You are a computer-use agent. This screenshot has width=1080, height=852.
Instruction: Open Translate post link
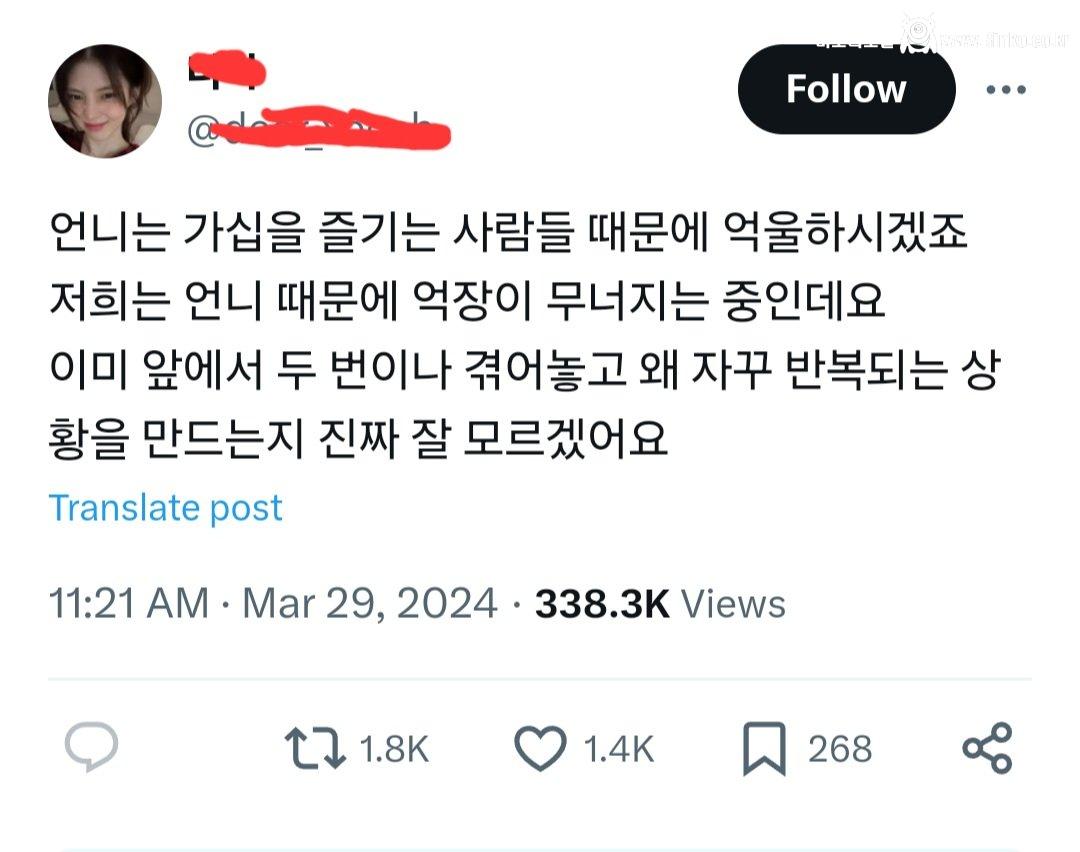point(166,507)
